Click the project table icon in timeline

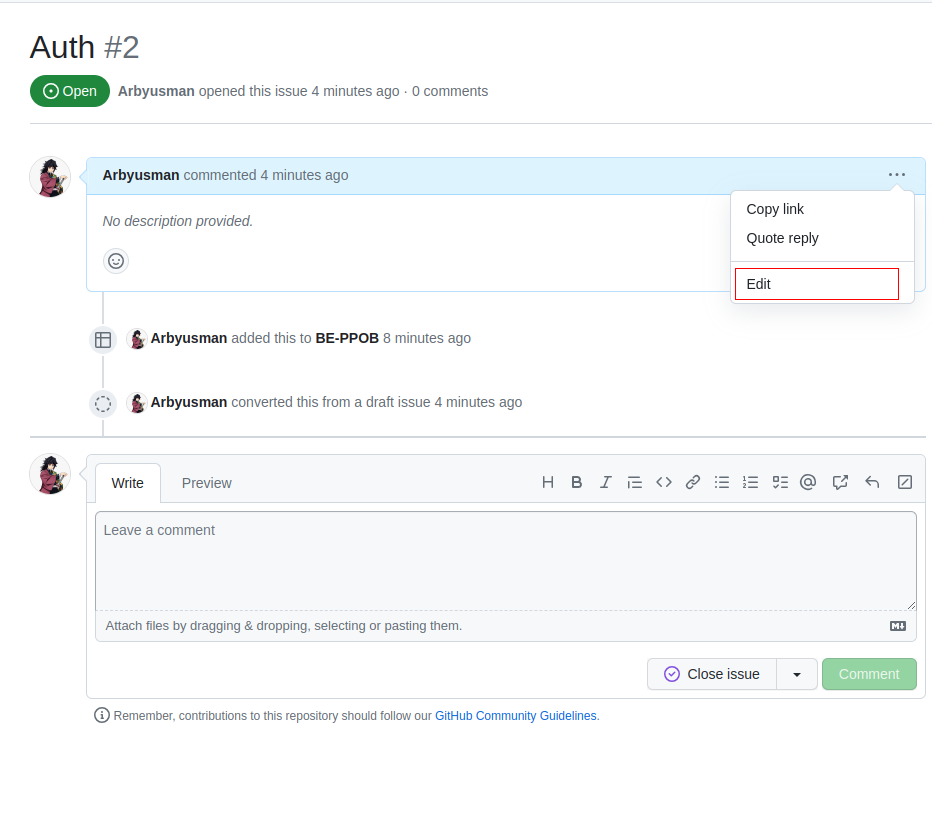103,339
